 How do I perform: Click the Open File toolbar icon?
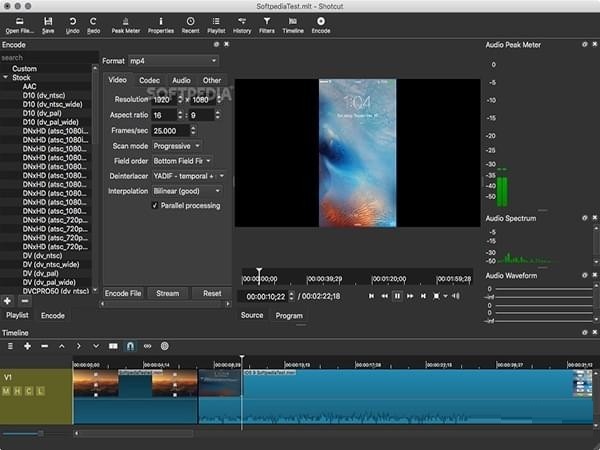(20, 26)
